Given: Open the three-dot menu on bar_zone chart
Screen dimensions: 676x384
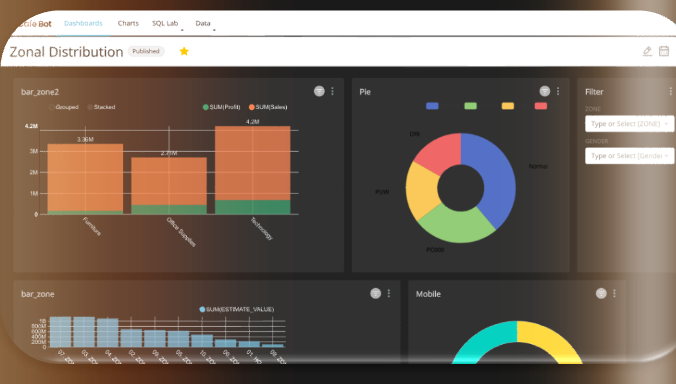Looking at the screenshot, I should pos(389,293).
